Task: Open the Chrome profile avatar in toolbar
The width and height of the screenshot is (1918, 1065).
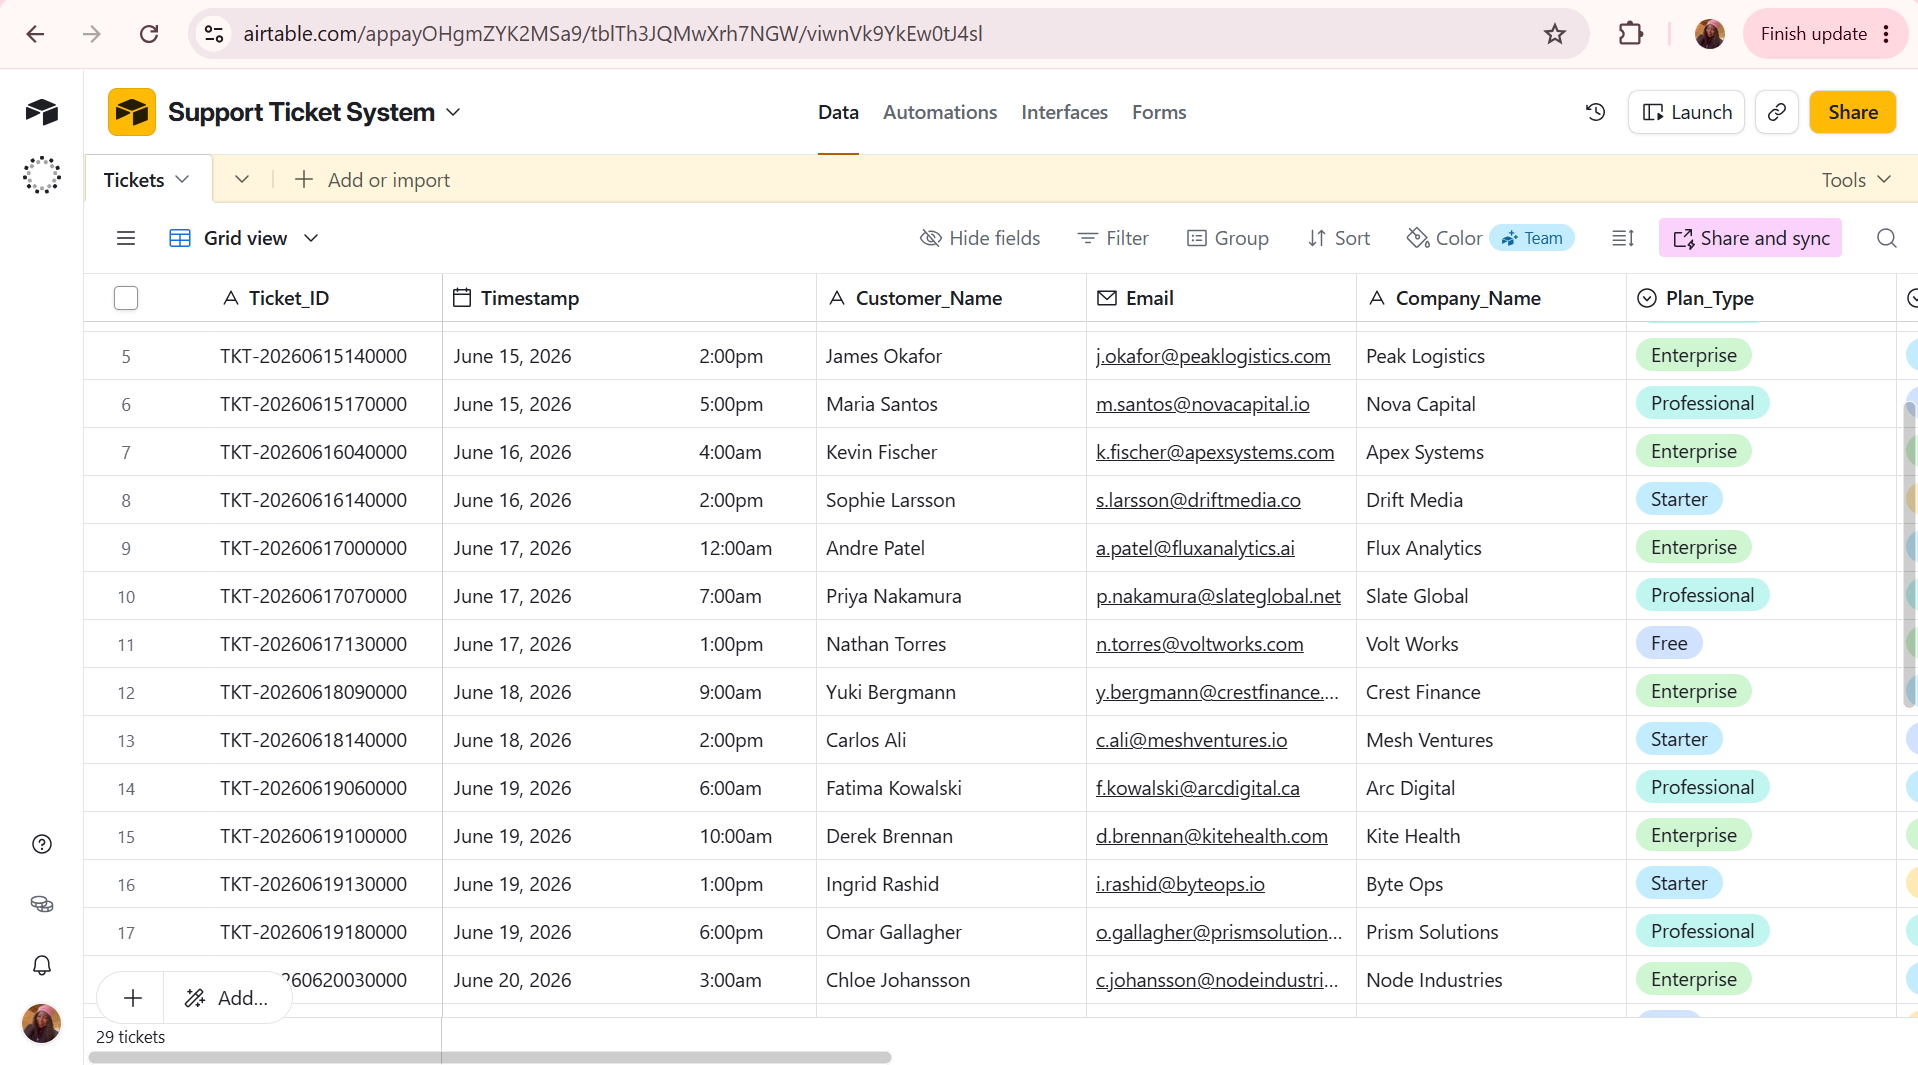Action: 1709,34
